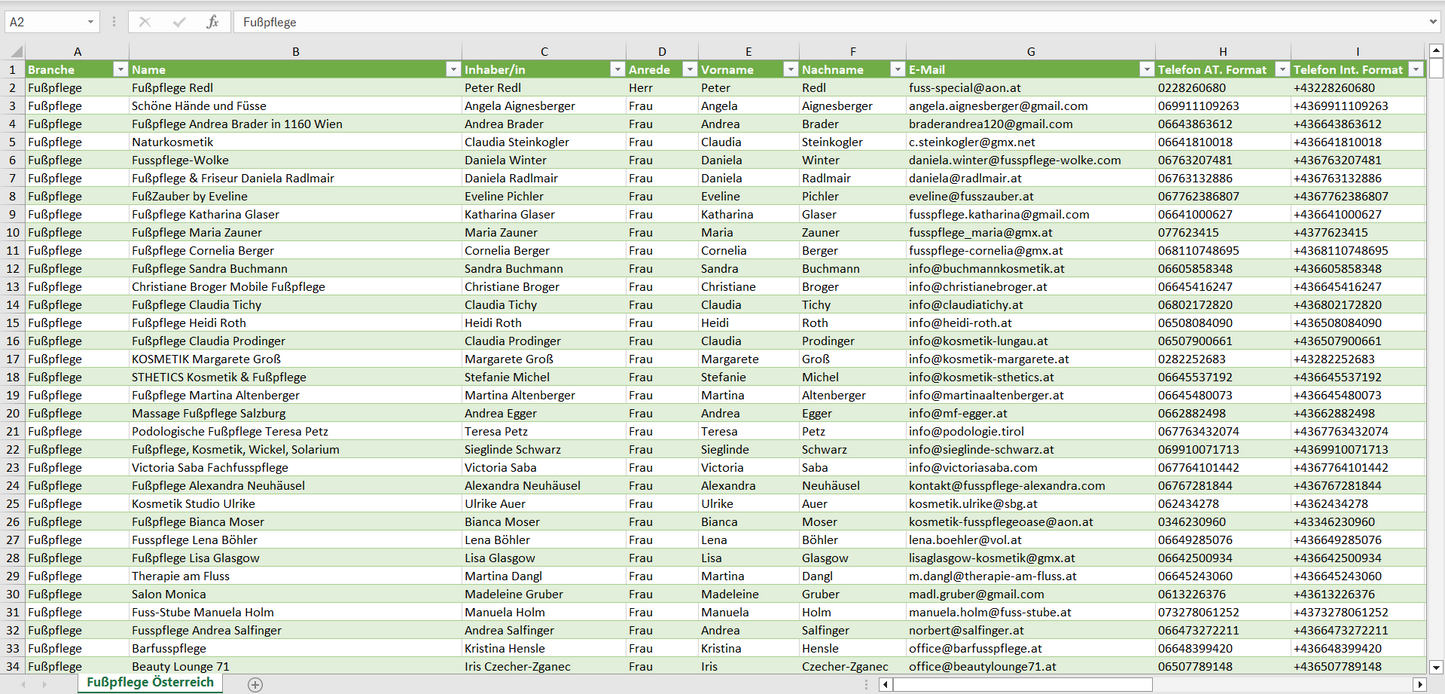Viewport: 1445px width, 694px height.
Task: Select column G header
Action: pos(1030,52)
